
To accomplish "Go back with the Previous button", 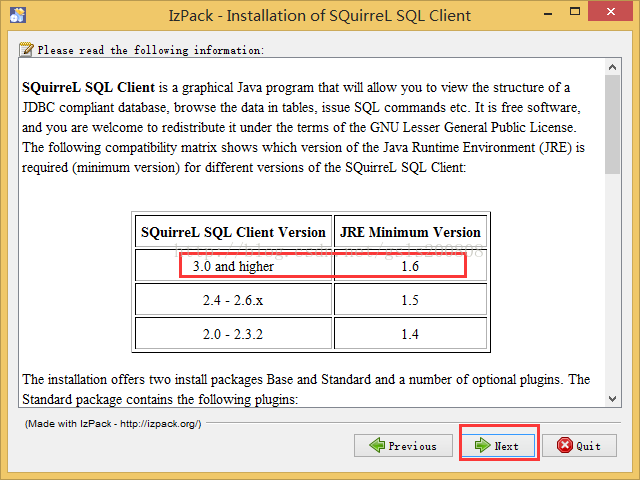I will tap(403, 445).
